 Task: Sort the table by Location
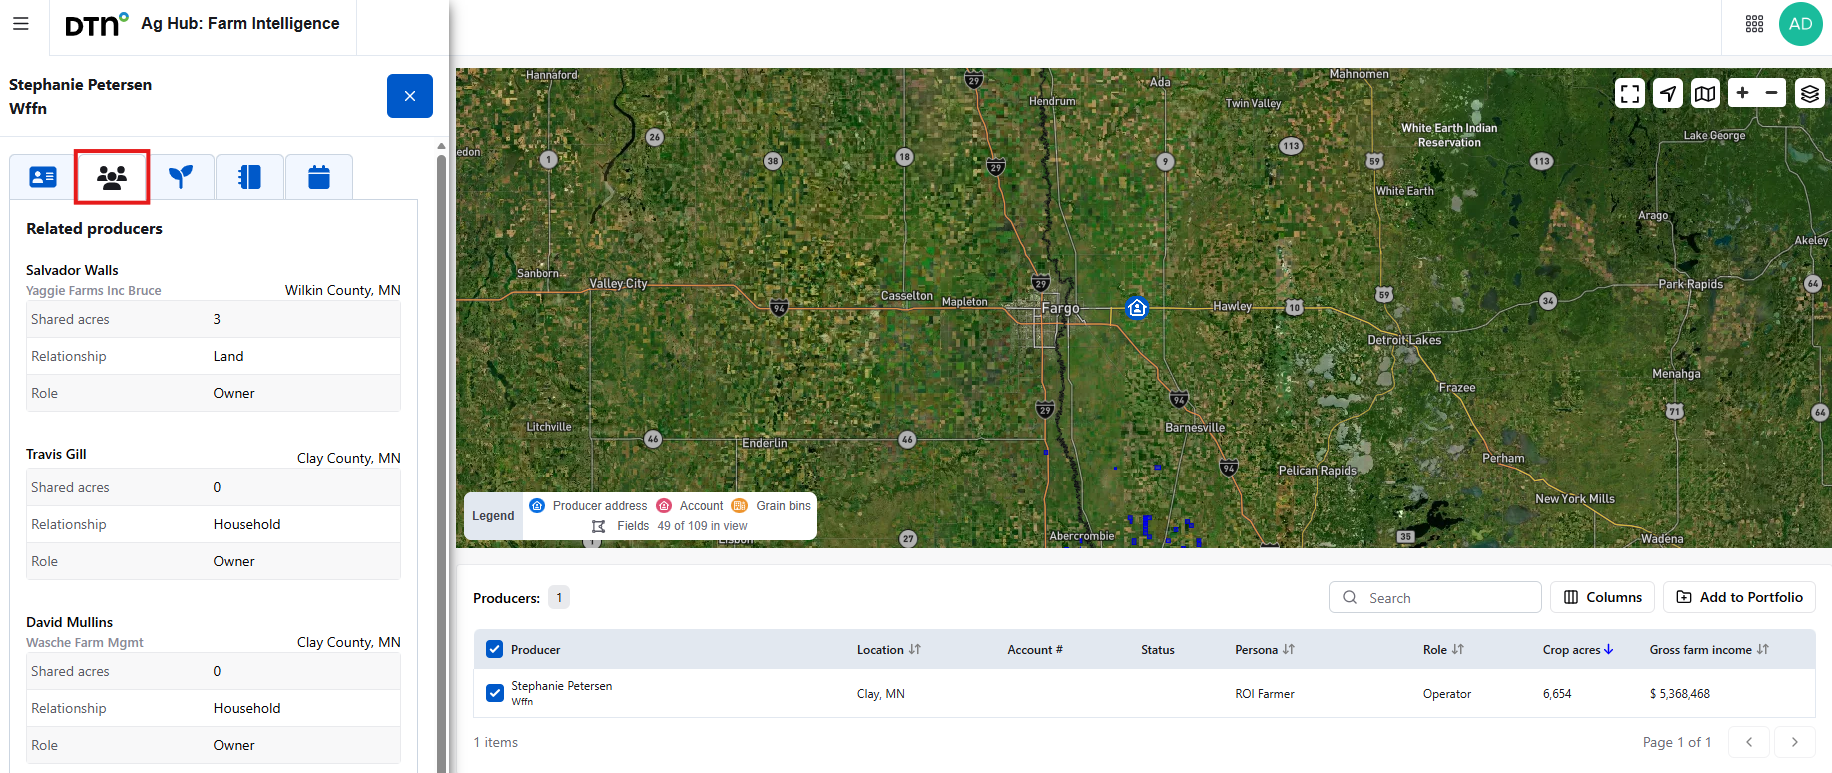click(914, 650)
